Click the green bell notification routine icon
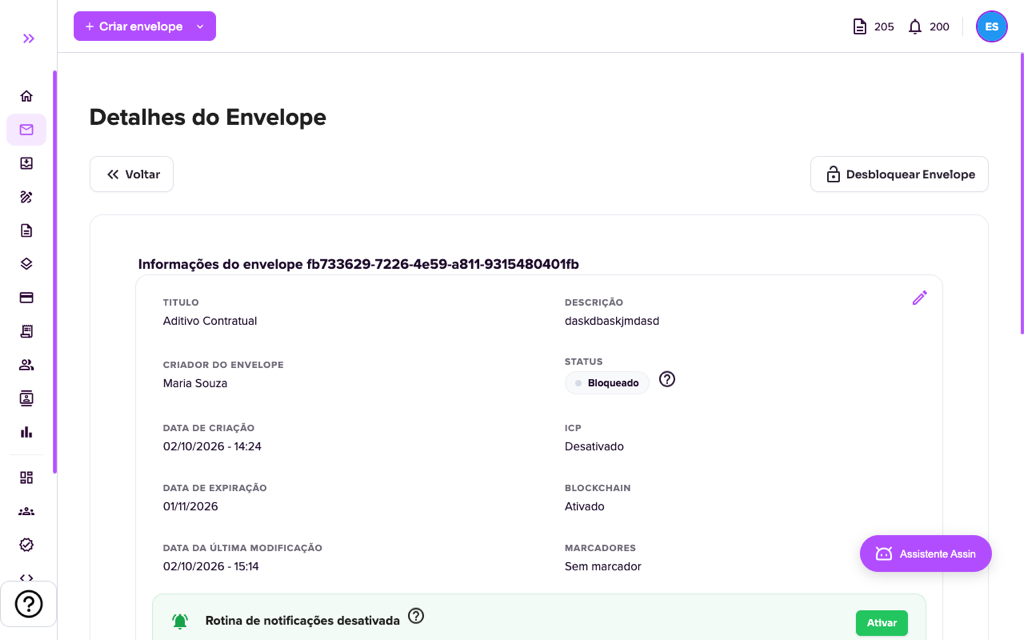Viewport: 1024px width, 640px height. tap(180, 621)
